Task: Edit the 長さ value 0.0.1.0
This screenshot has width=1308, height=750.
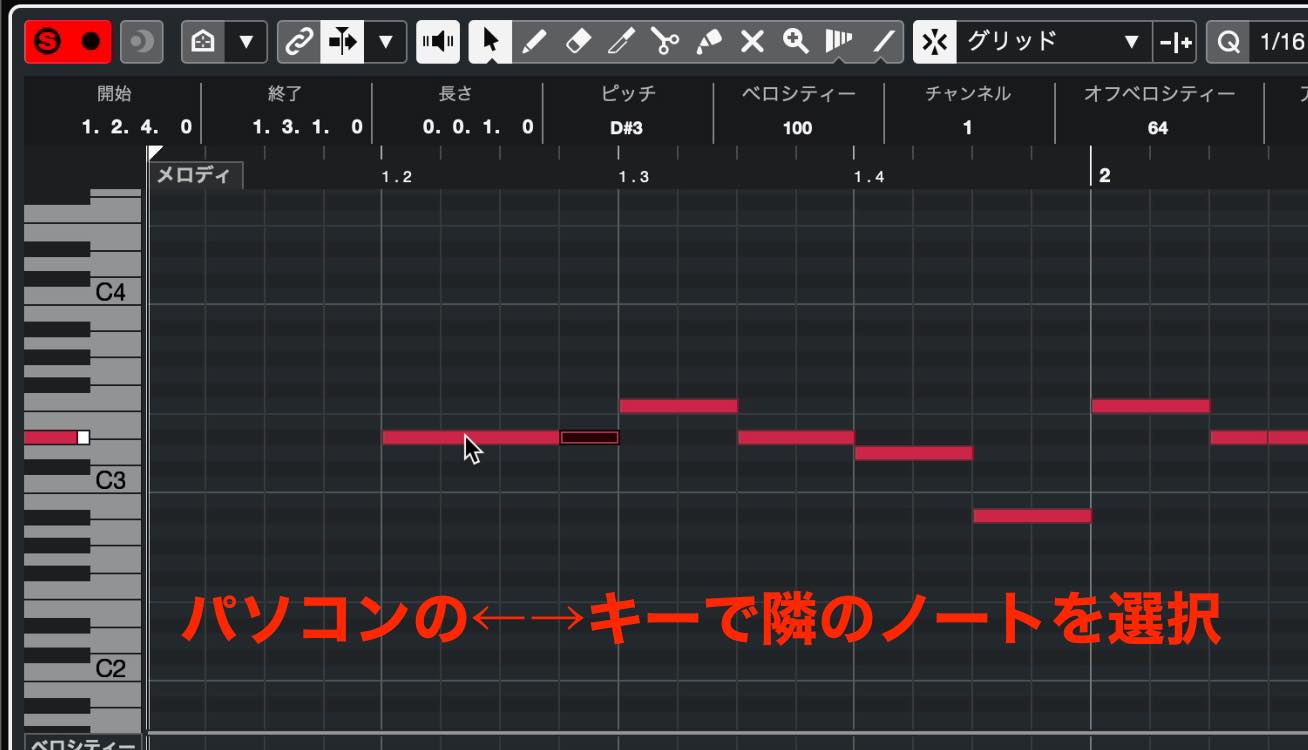Action: (x=478, y=128)
